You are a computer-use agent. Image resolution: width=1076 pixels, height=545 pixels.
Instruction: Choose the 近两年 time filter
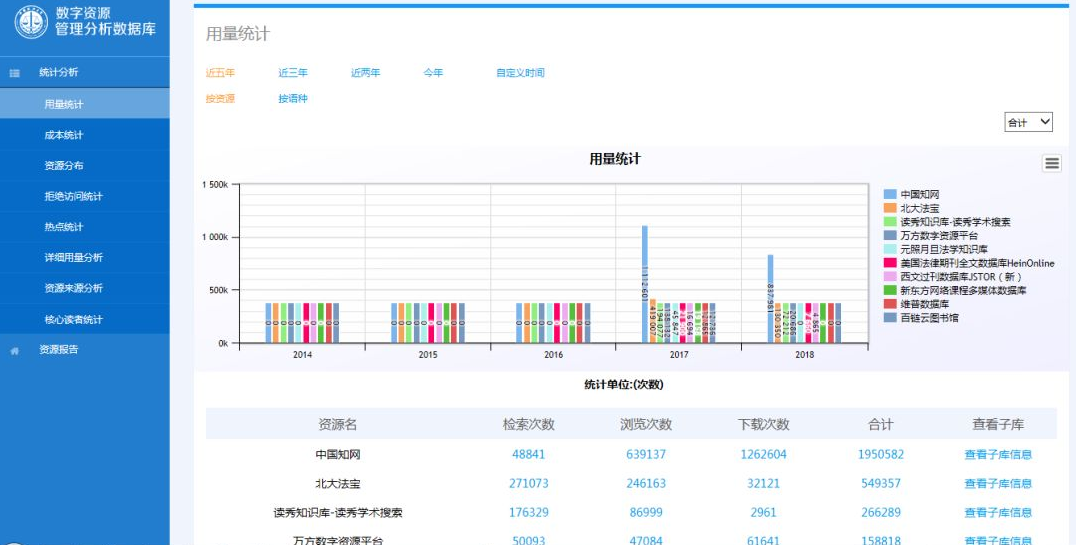tap(366, 73)
